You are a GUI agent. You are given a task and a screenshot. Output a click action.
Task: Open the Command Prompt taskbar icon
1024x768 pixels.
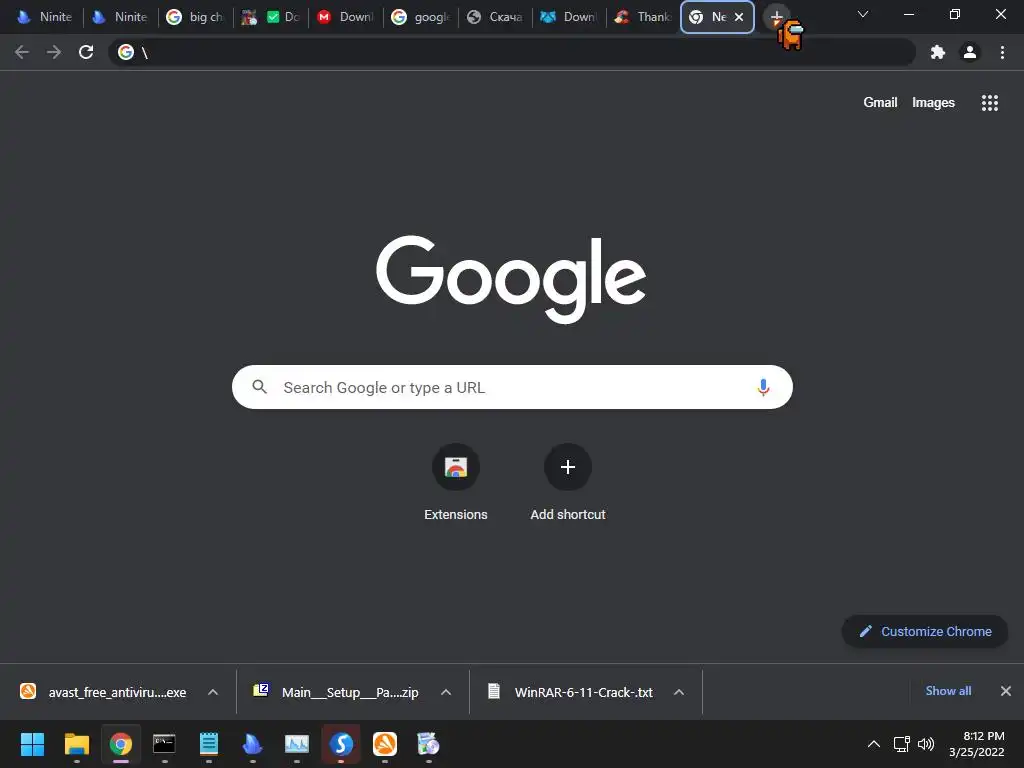[164, 744]
